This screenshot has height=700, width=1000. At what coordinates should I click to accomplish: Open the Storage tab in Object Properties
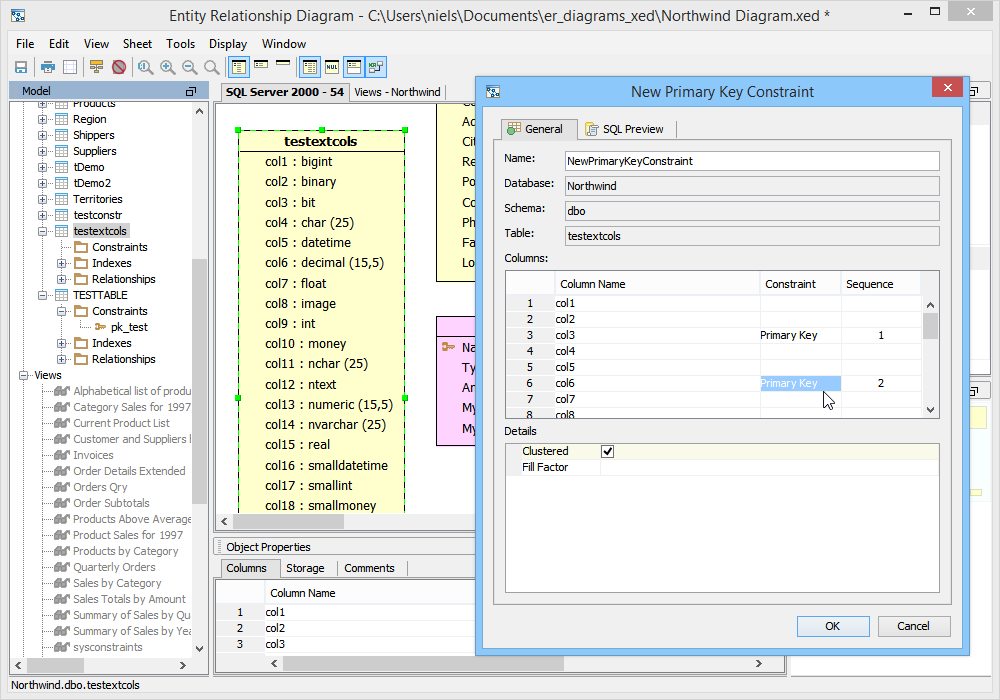pyautogui.click(x=305, y=568)
